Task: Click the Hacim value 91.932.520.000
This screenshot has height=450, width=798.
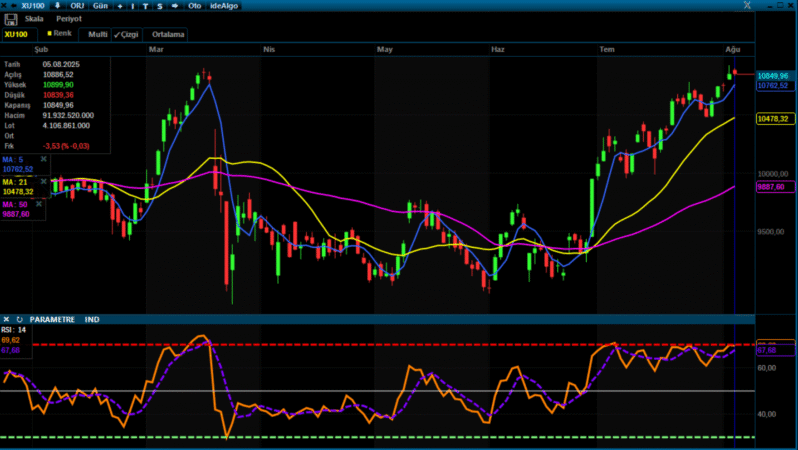Action: (68, 116)
